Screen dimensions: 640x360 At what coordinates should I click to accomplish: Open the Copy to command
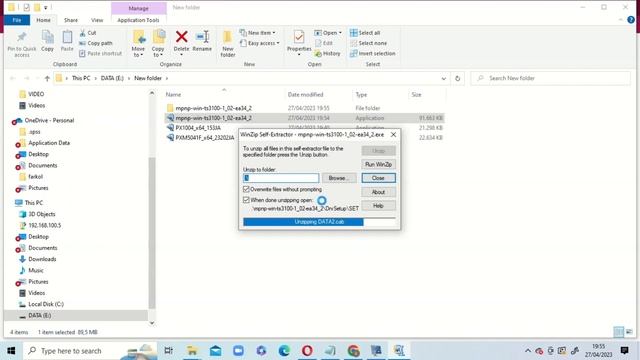pyautogui.click(x=158, y=44)
